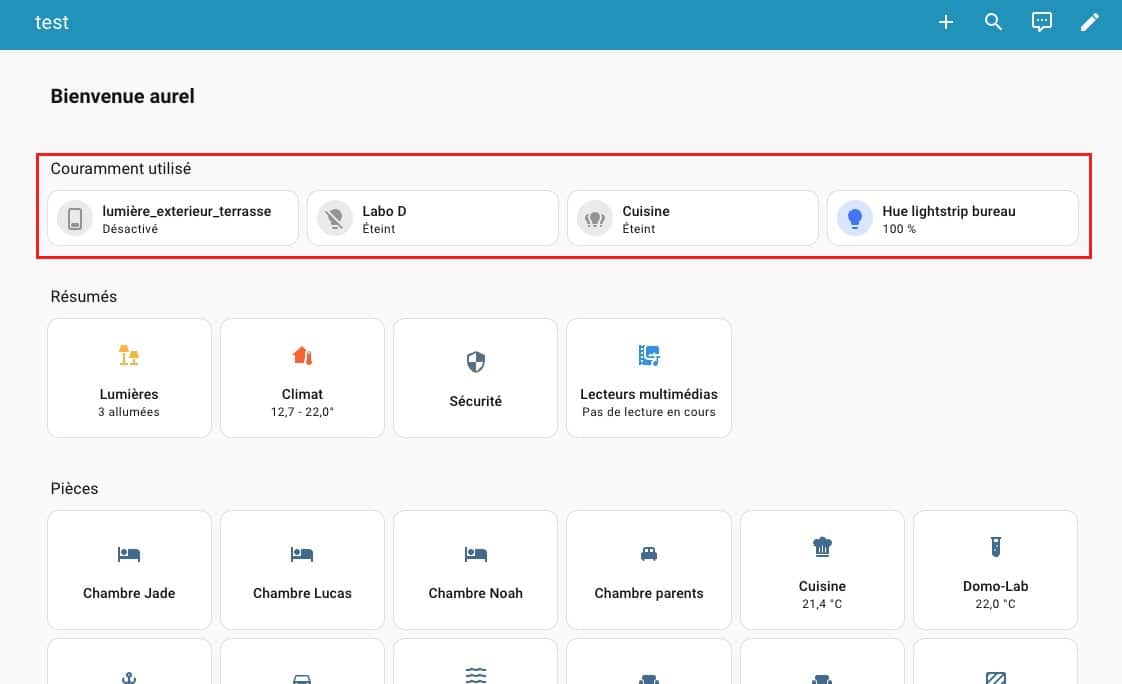Click the pencil edit dashboard icon
This screenshot has width=1122, height=684.
point(1089,22)
